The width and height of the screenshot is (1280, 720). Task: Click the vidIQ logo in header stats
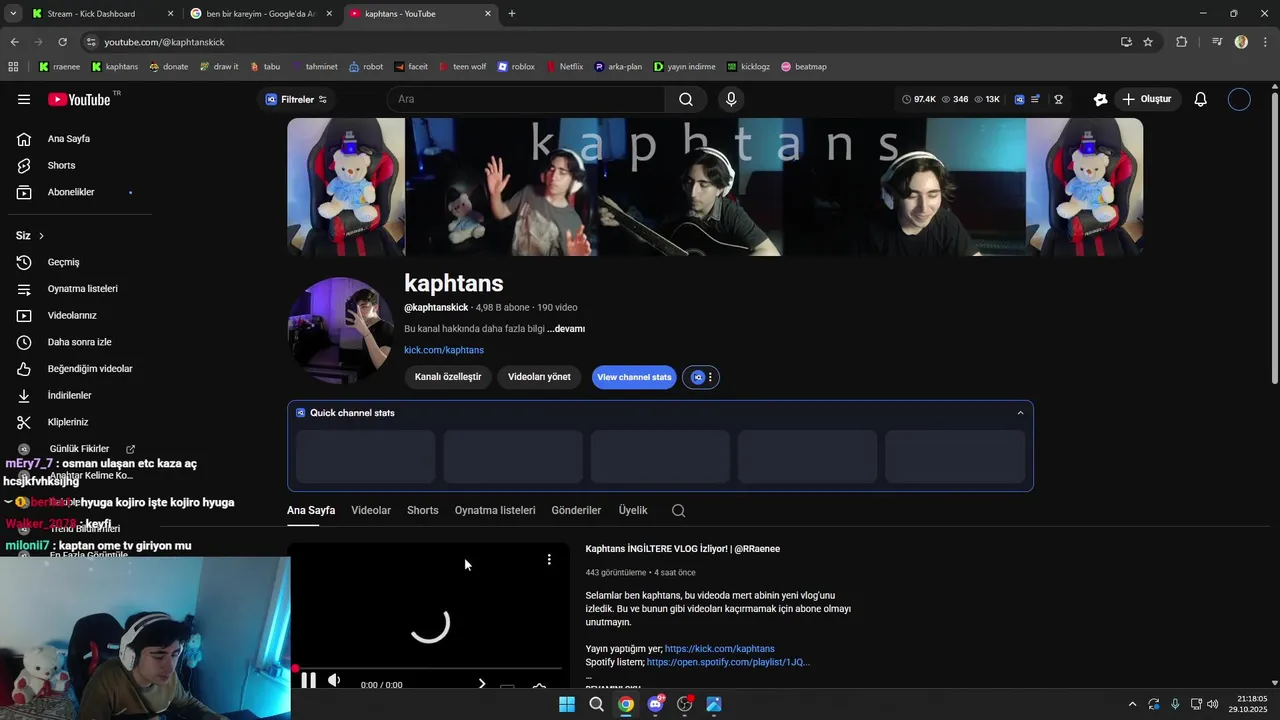1019,99
